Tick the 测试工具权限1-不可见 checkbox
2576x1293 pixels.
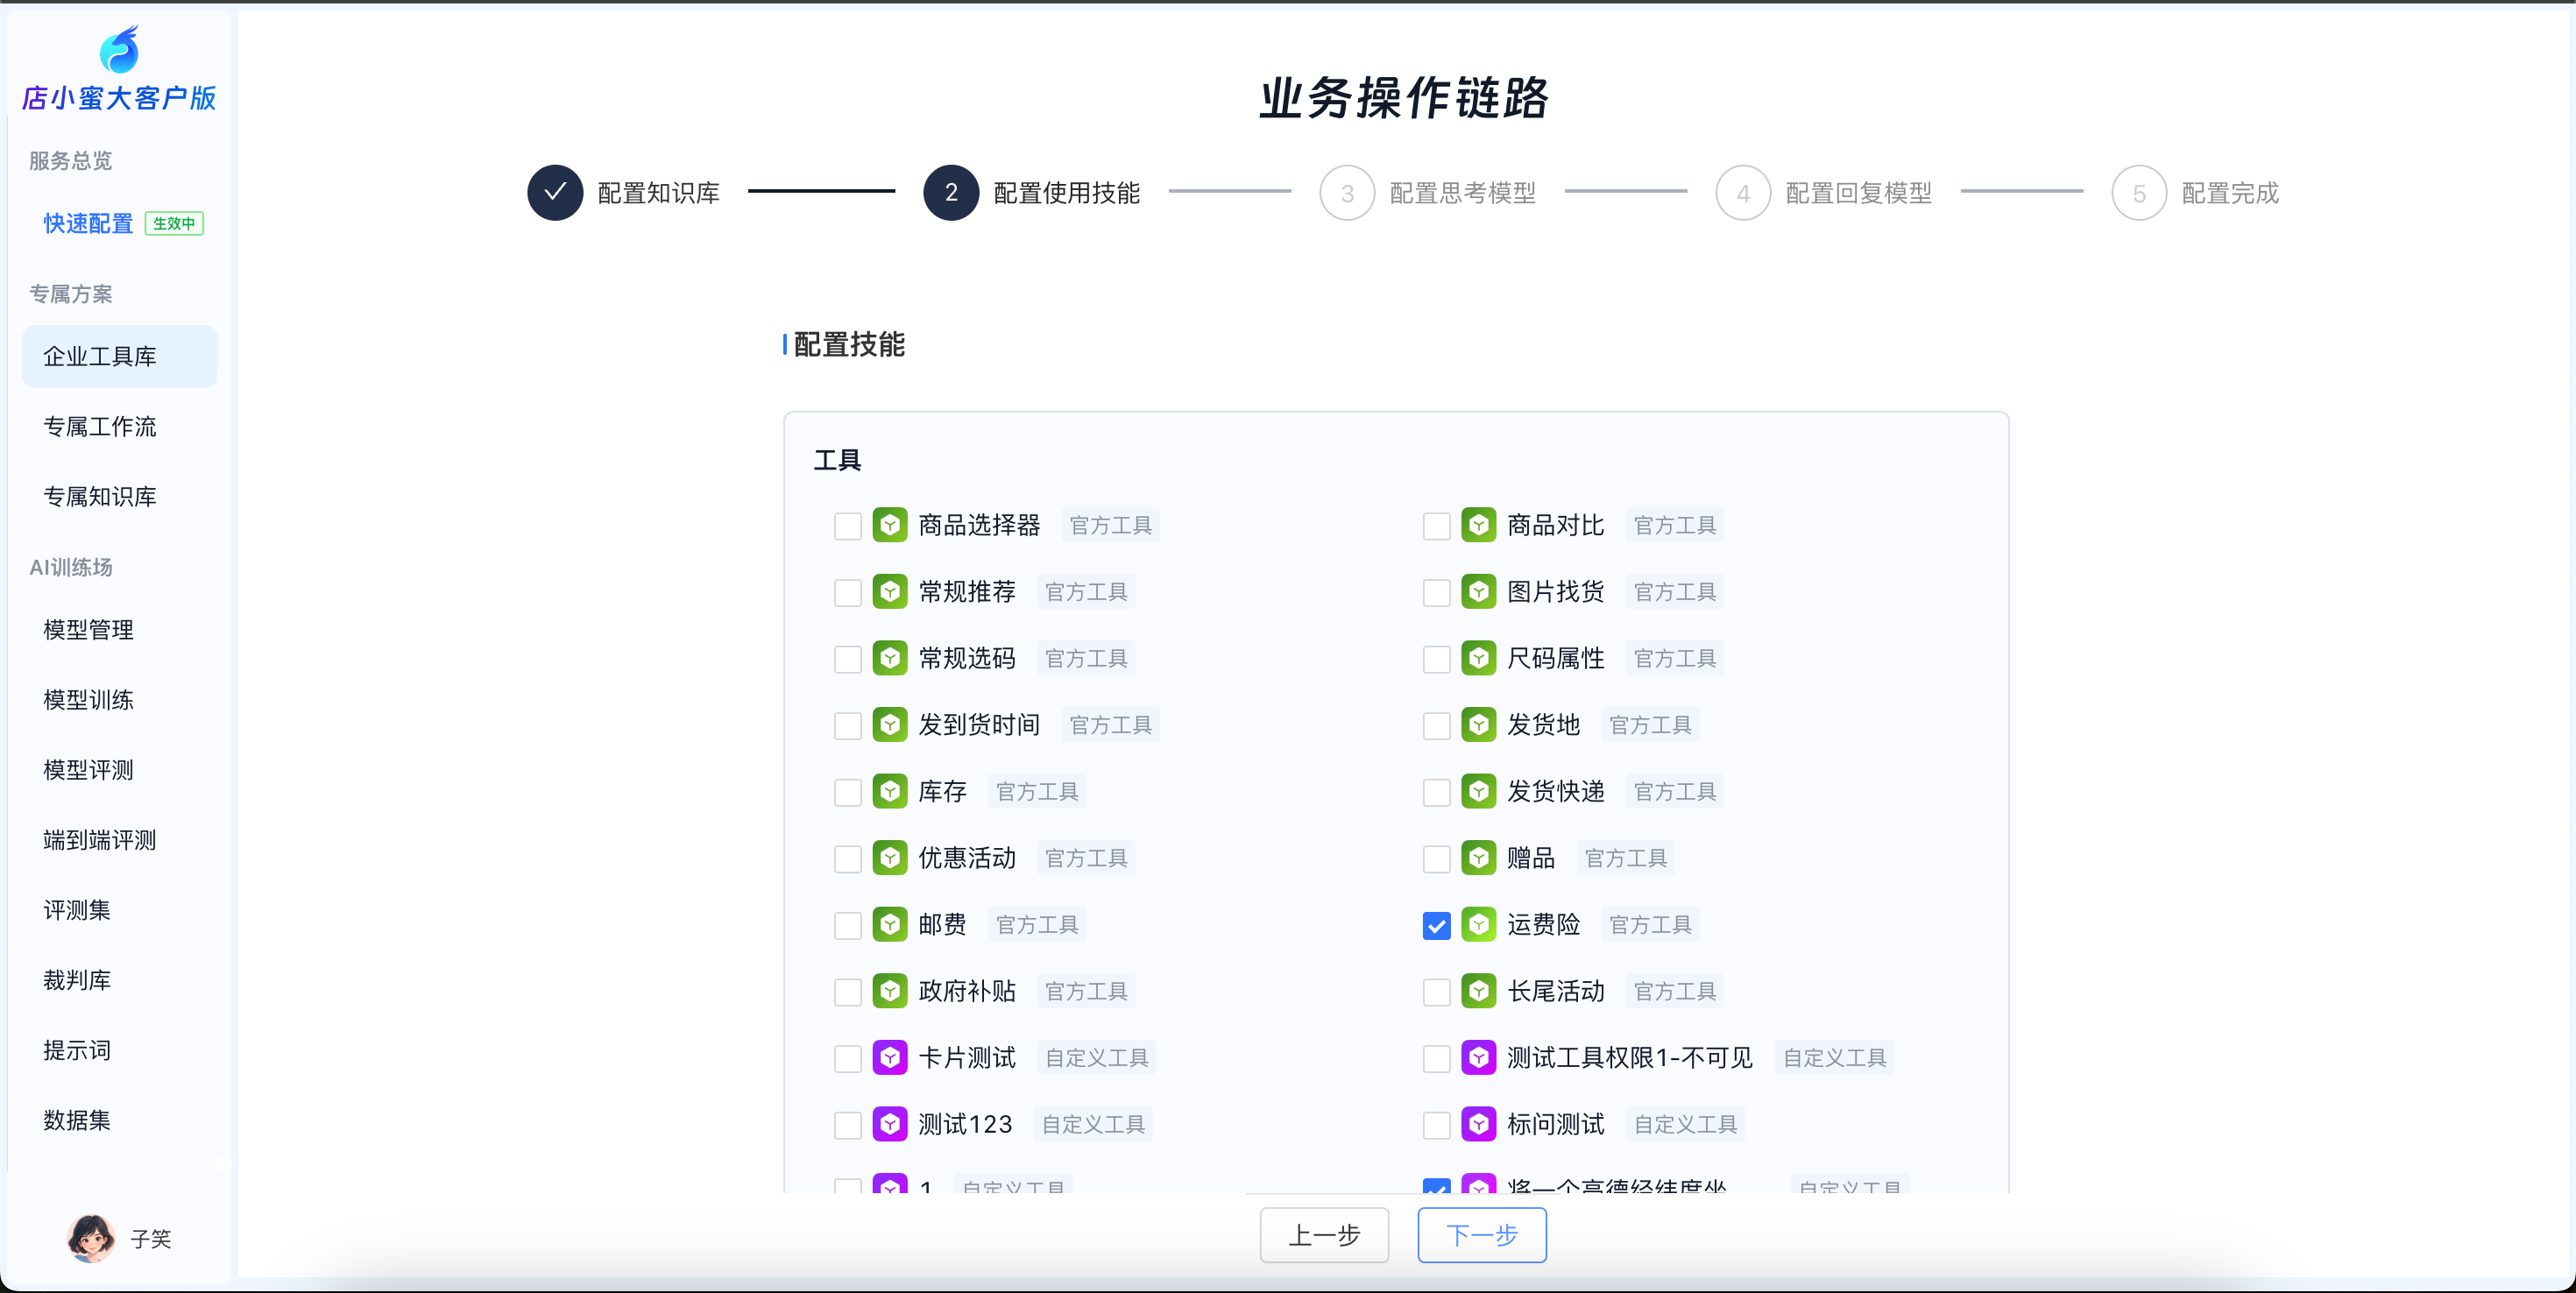click(x=1436, y=1058)
